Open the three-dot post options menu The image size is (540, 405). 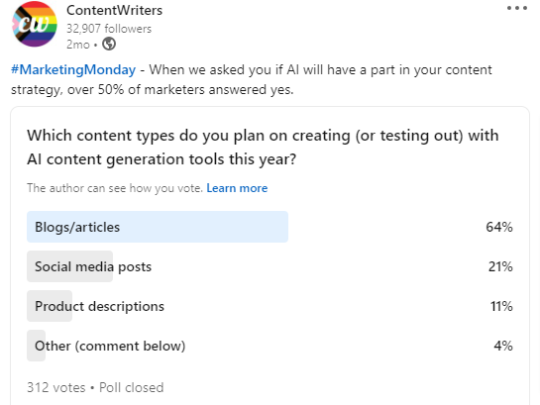(x=517, y=8)
